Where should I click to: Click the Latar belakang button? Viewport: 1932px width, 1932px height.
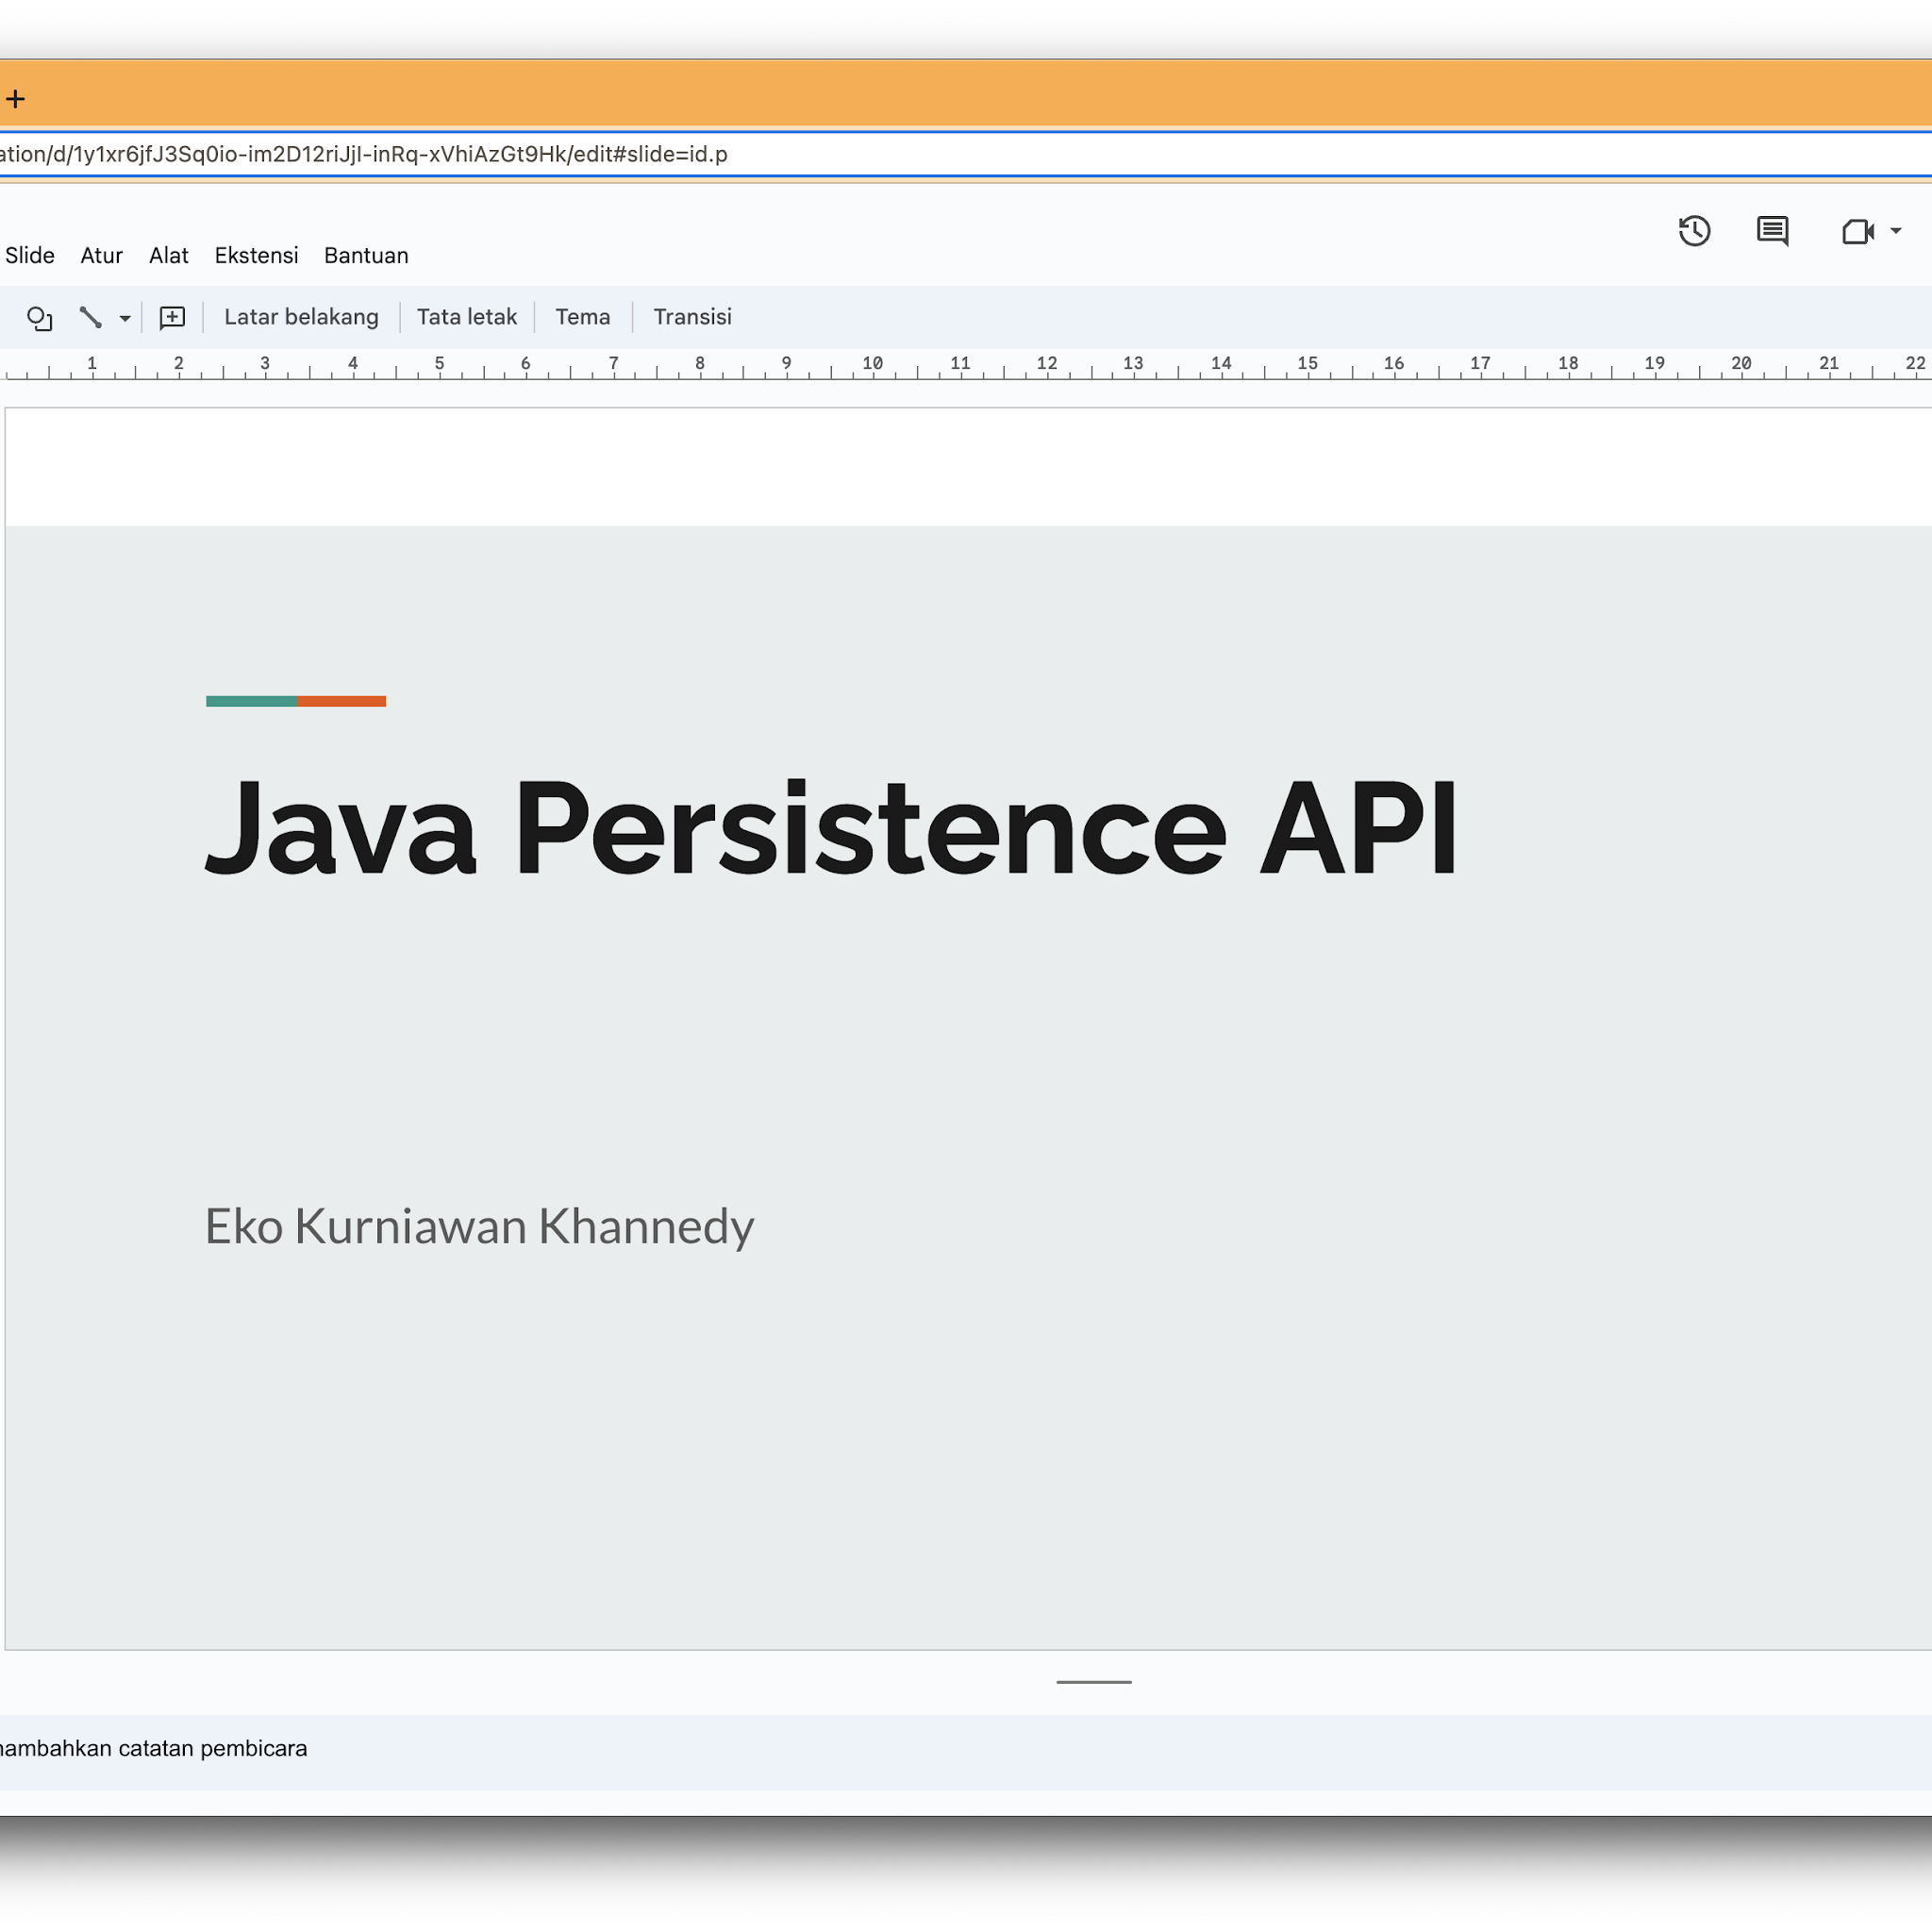click(301, 317)
